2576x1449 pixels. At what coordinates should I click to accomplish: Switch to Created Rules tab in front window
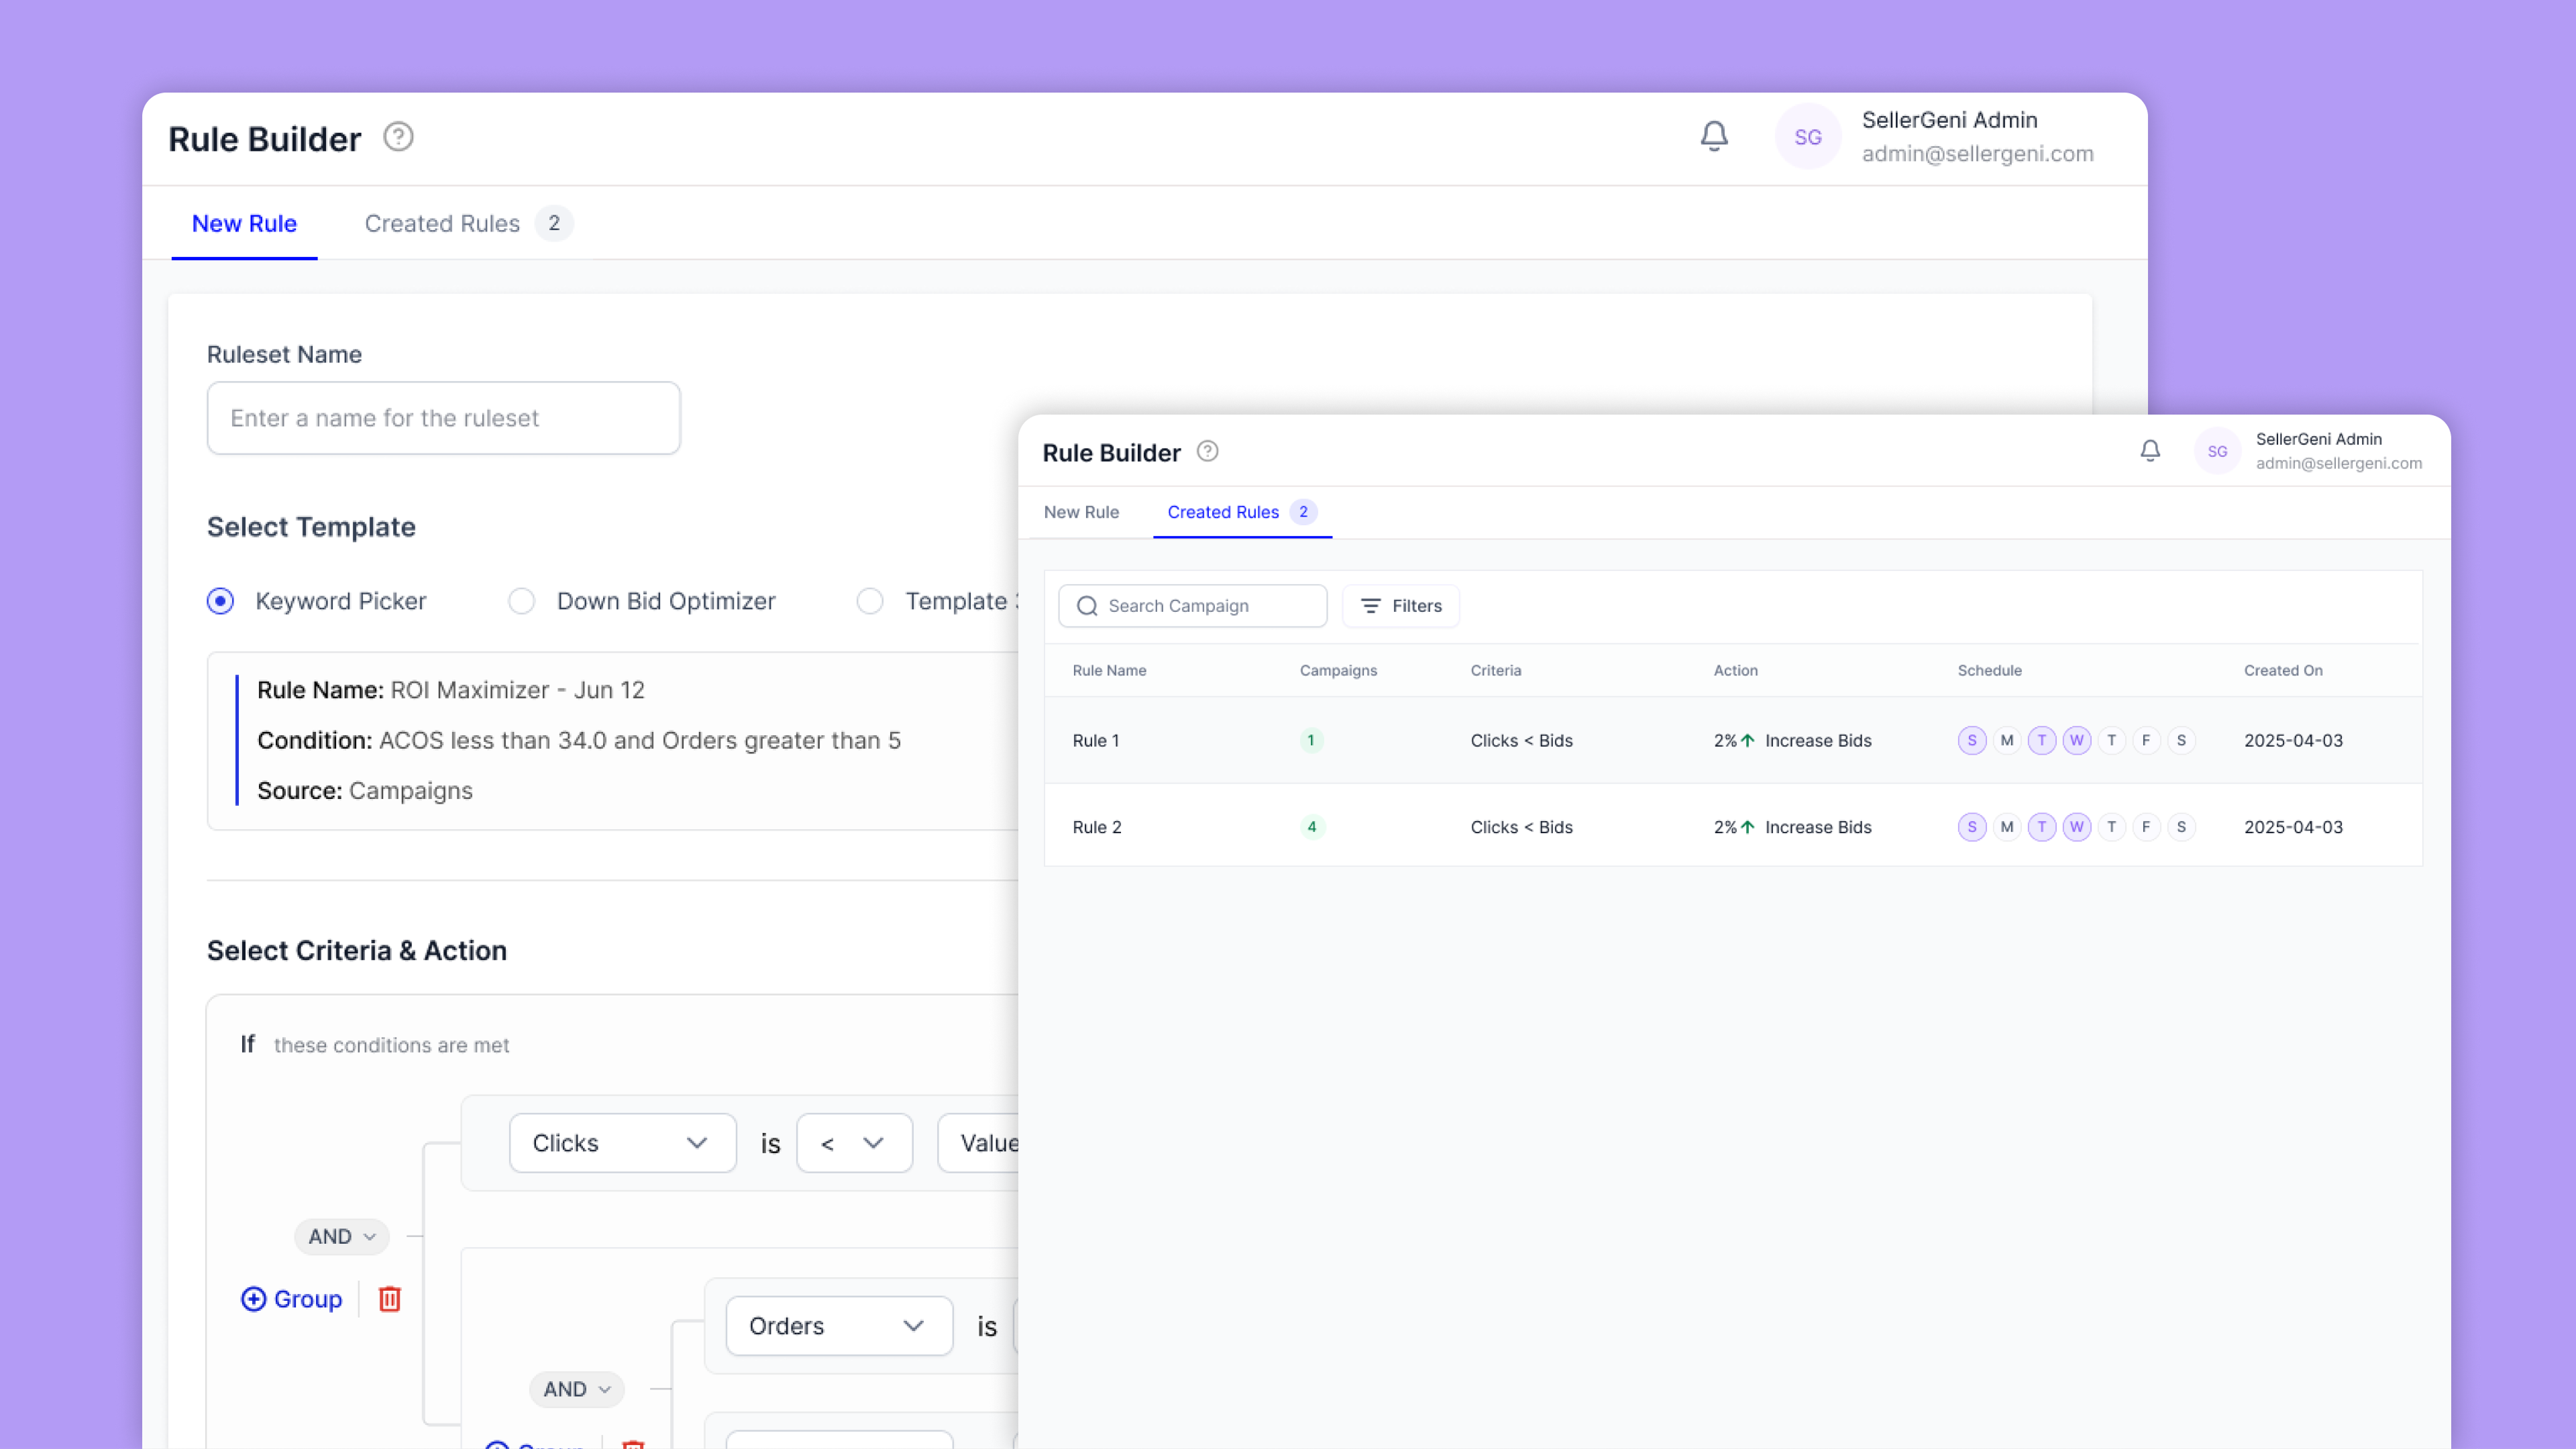pos(1242,512)
